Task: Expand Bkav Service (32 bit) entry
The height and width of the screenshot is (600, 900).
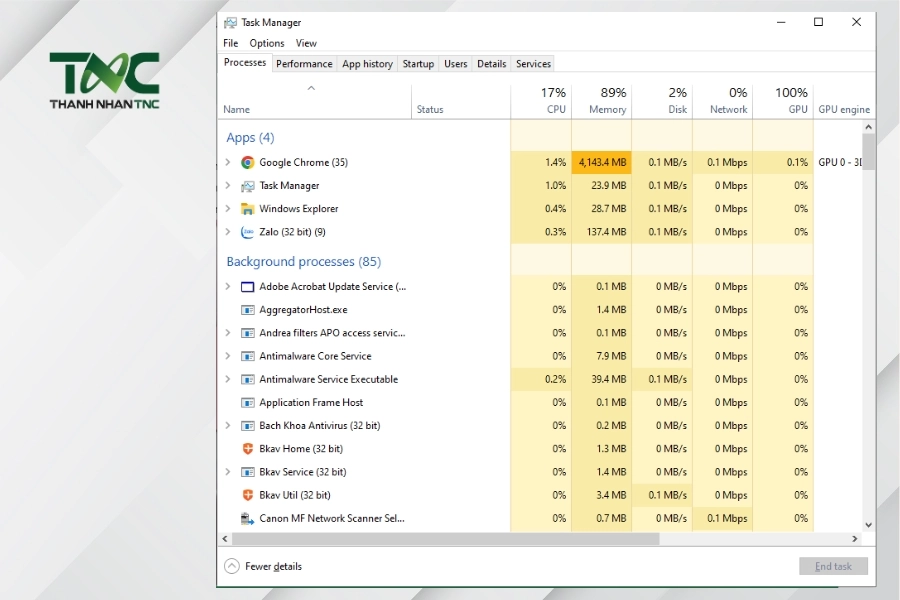Action: (228, 472)
